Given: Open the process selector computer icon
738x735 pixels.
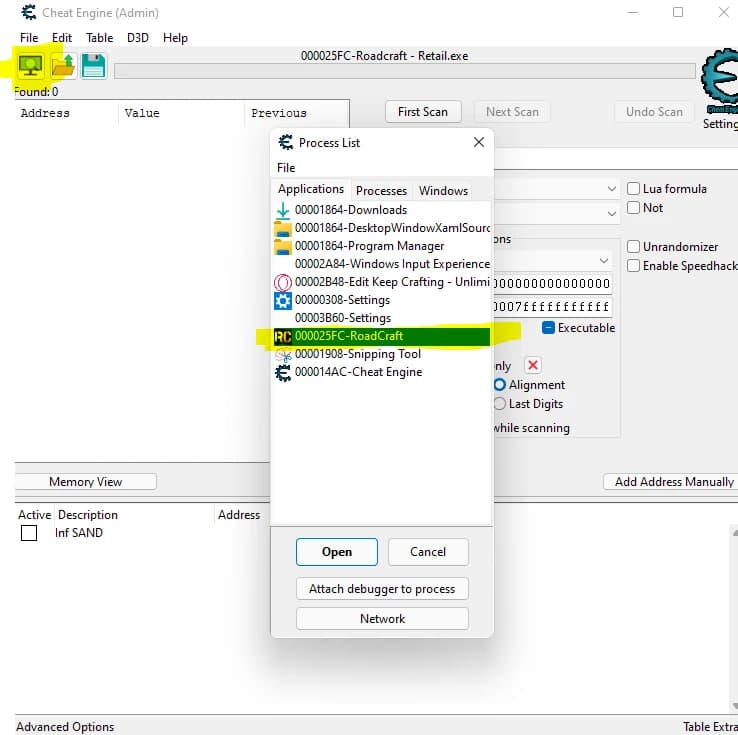Looking at the screenshot, I should 31,66.
